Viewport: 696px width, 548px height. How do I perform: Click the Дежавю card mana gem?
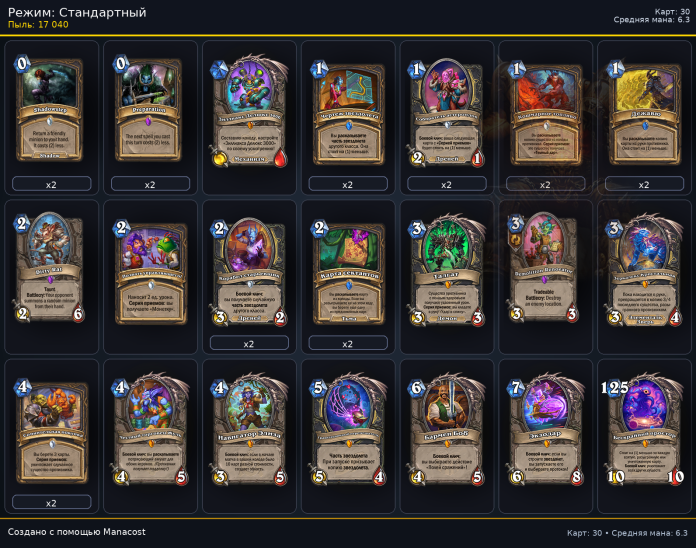coord(615,69)
